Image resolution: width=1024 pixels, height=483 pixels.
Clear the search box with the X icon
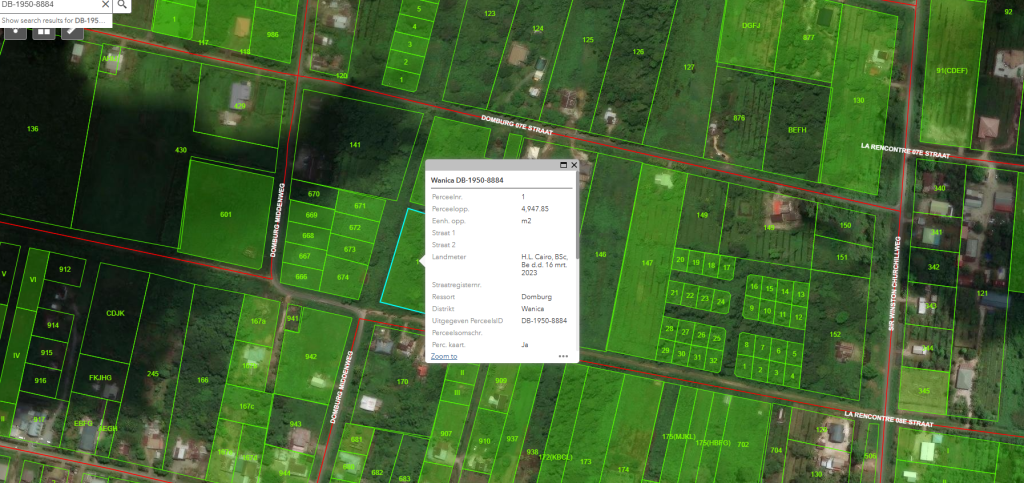[104, 4]
